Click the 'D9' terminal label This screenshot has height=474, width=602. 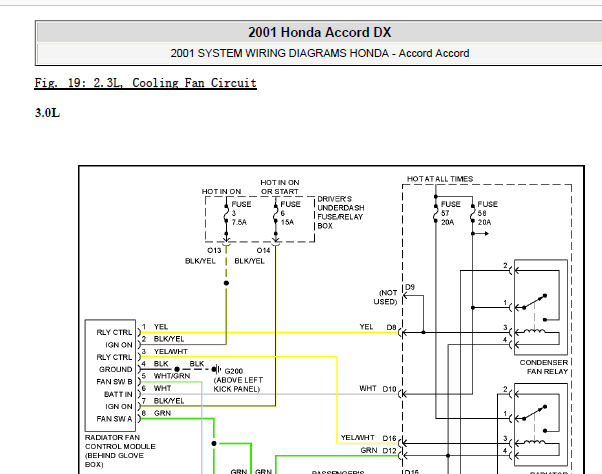(410, 287)
